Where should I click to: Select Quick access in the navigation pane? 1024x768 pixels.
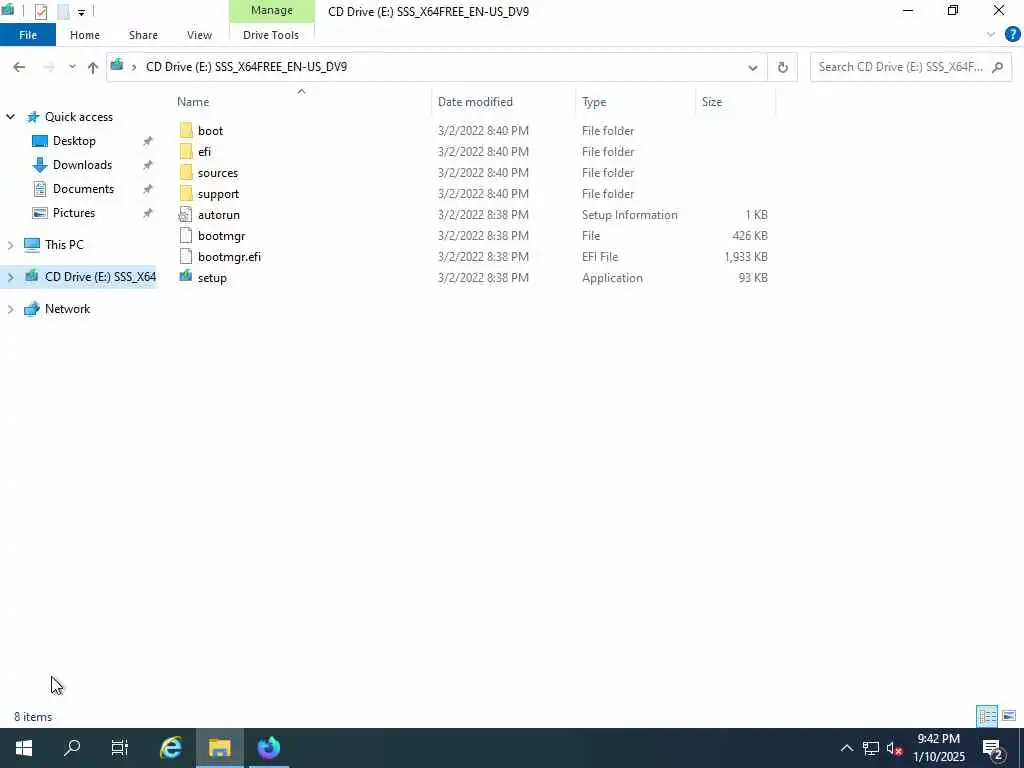tap(78, 117)
